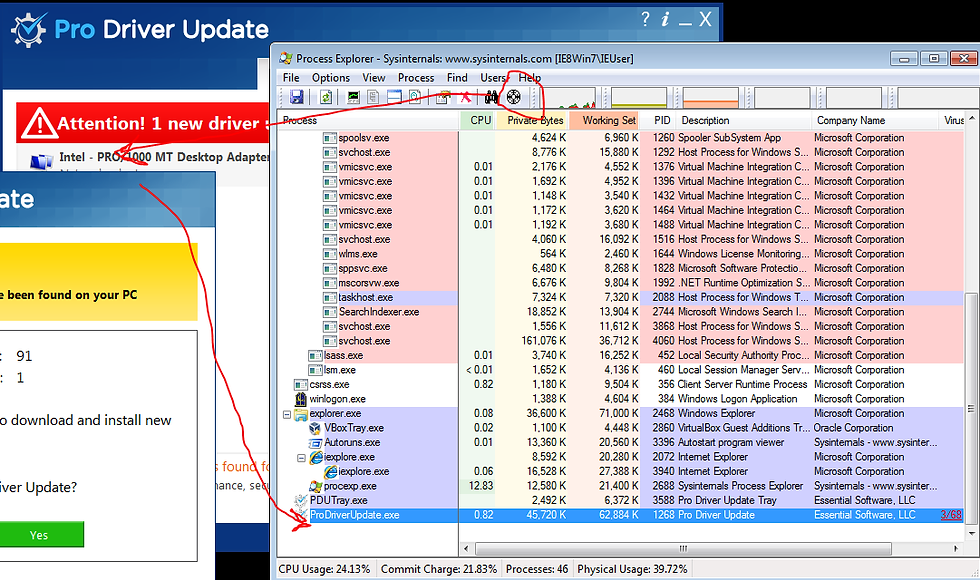
Task: Open the System Information graph icon
Action: tap(353, 97)
